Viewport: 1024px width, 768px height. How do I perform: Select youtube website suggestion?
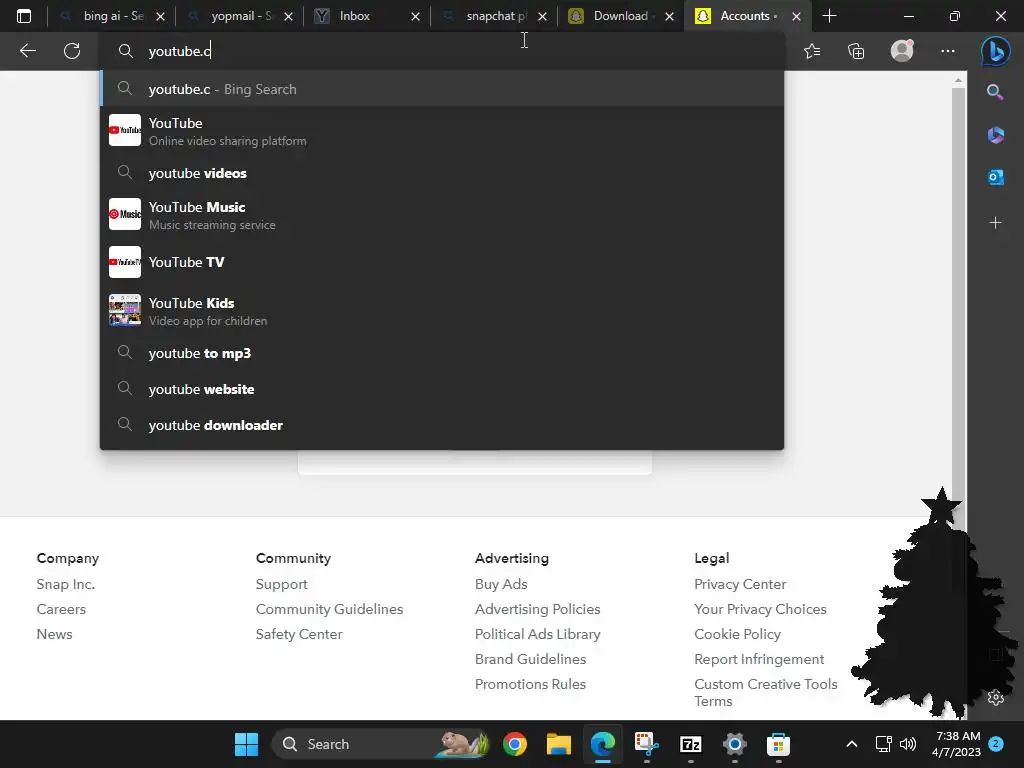pyautogui.click(x=442, y=389)
